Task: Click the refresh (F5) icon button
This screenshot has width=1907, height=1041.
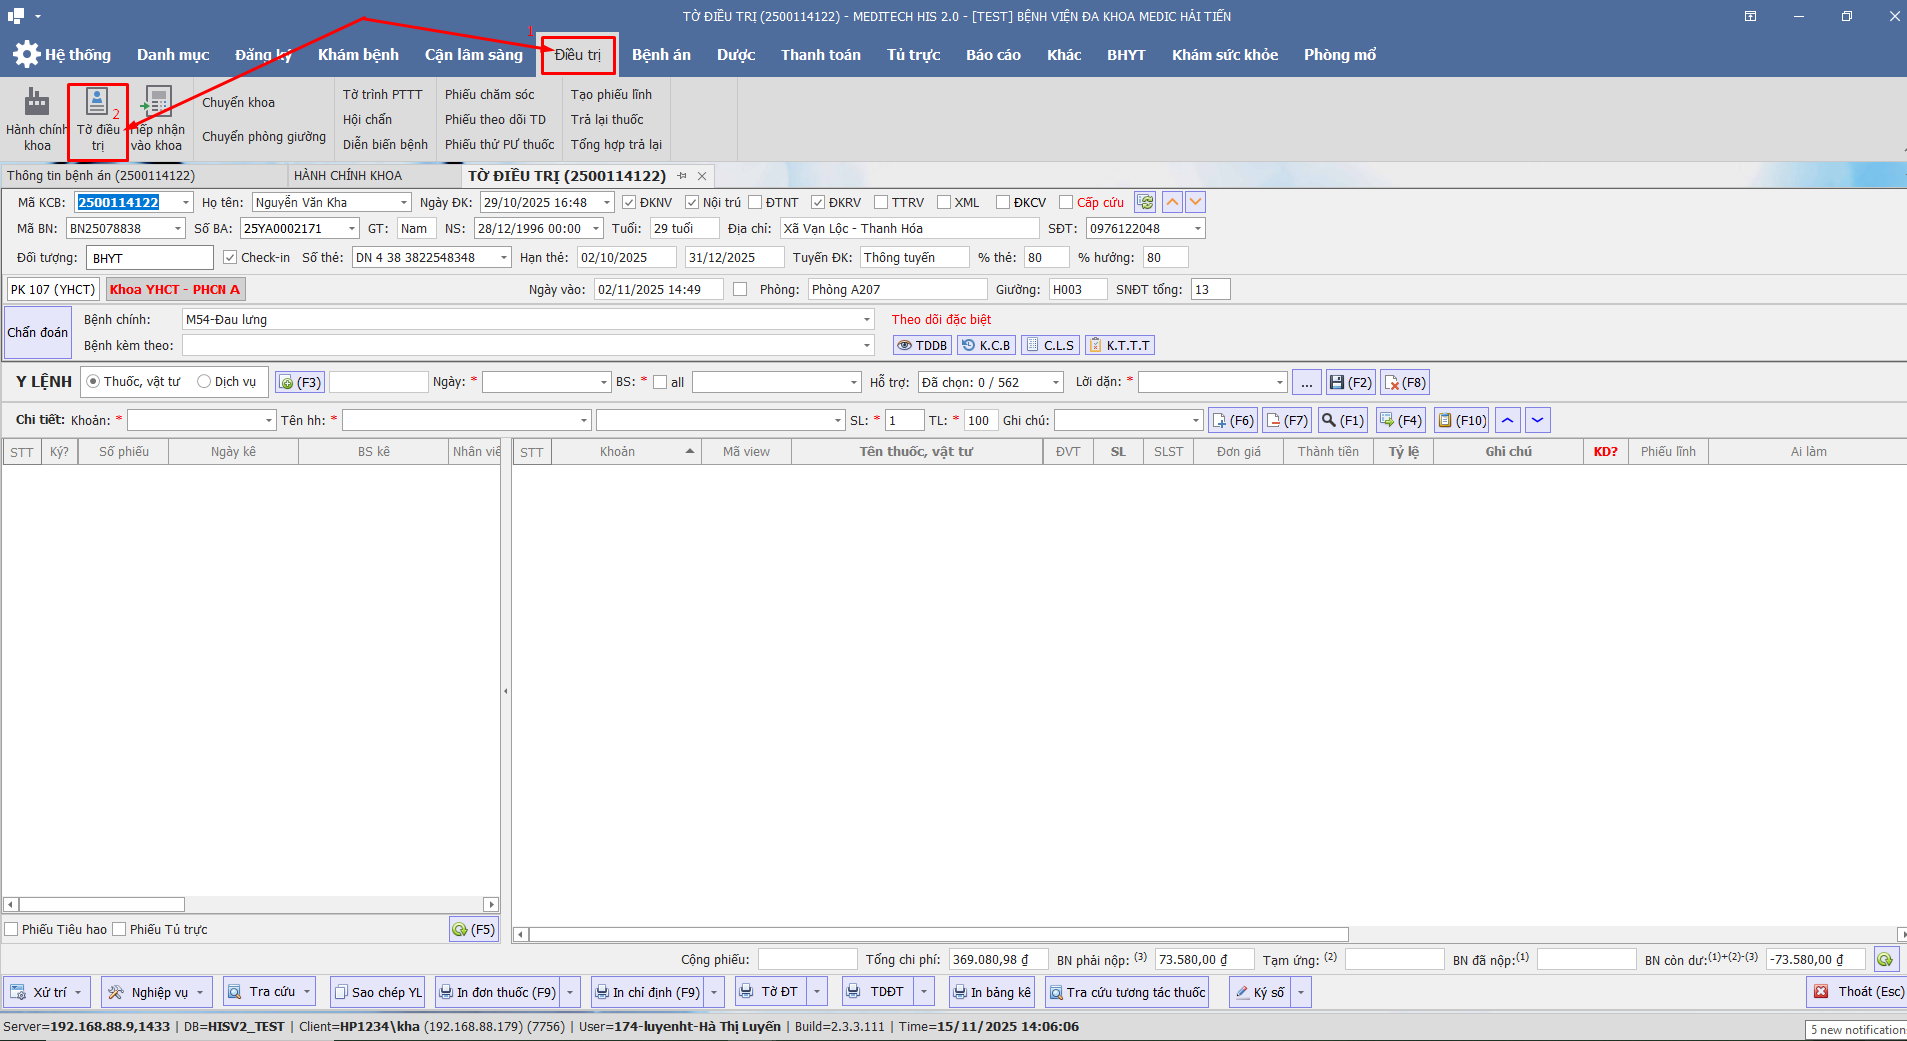Action: point(473,930)
